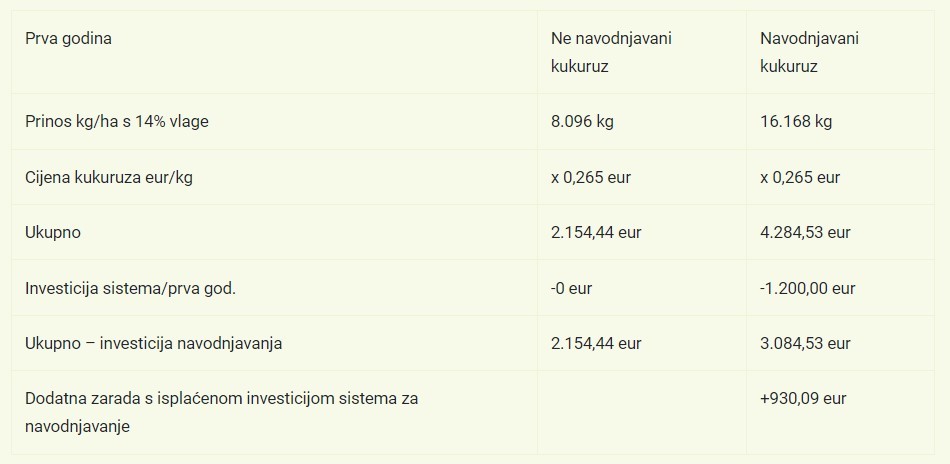Select the "Navodnjavani kukuruz" column header
The width and height of the screenshot is (950, 464).
[x=809, y=52]
